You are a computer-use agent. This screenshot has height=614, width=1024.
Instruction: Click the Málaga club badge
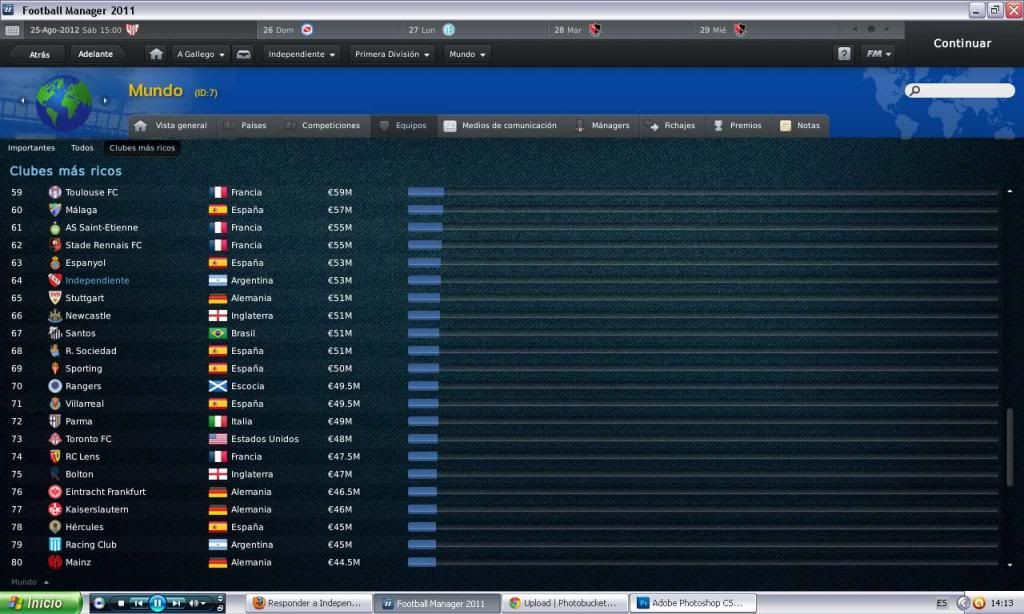tap(55, 210)
